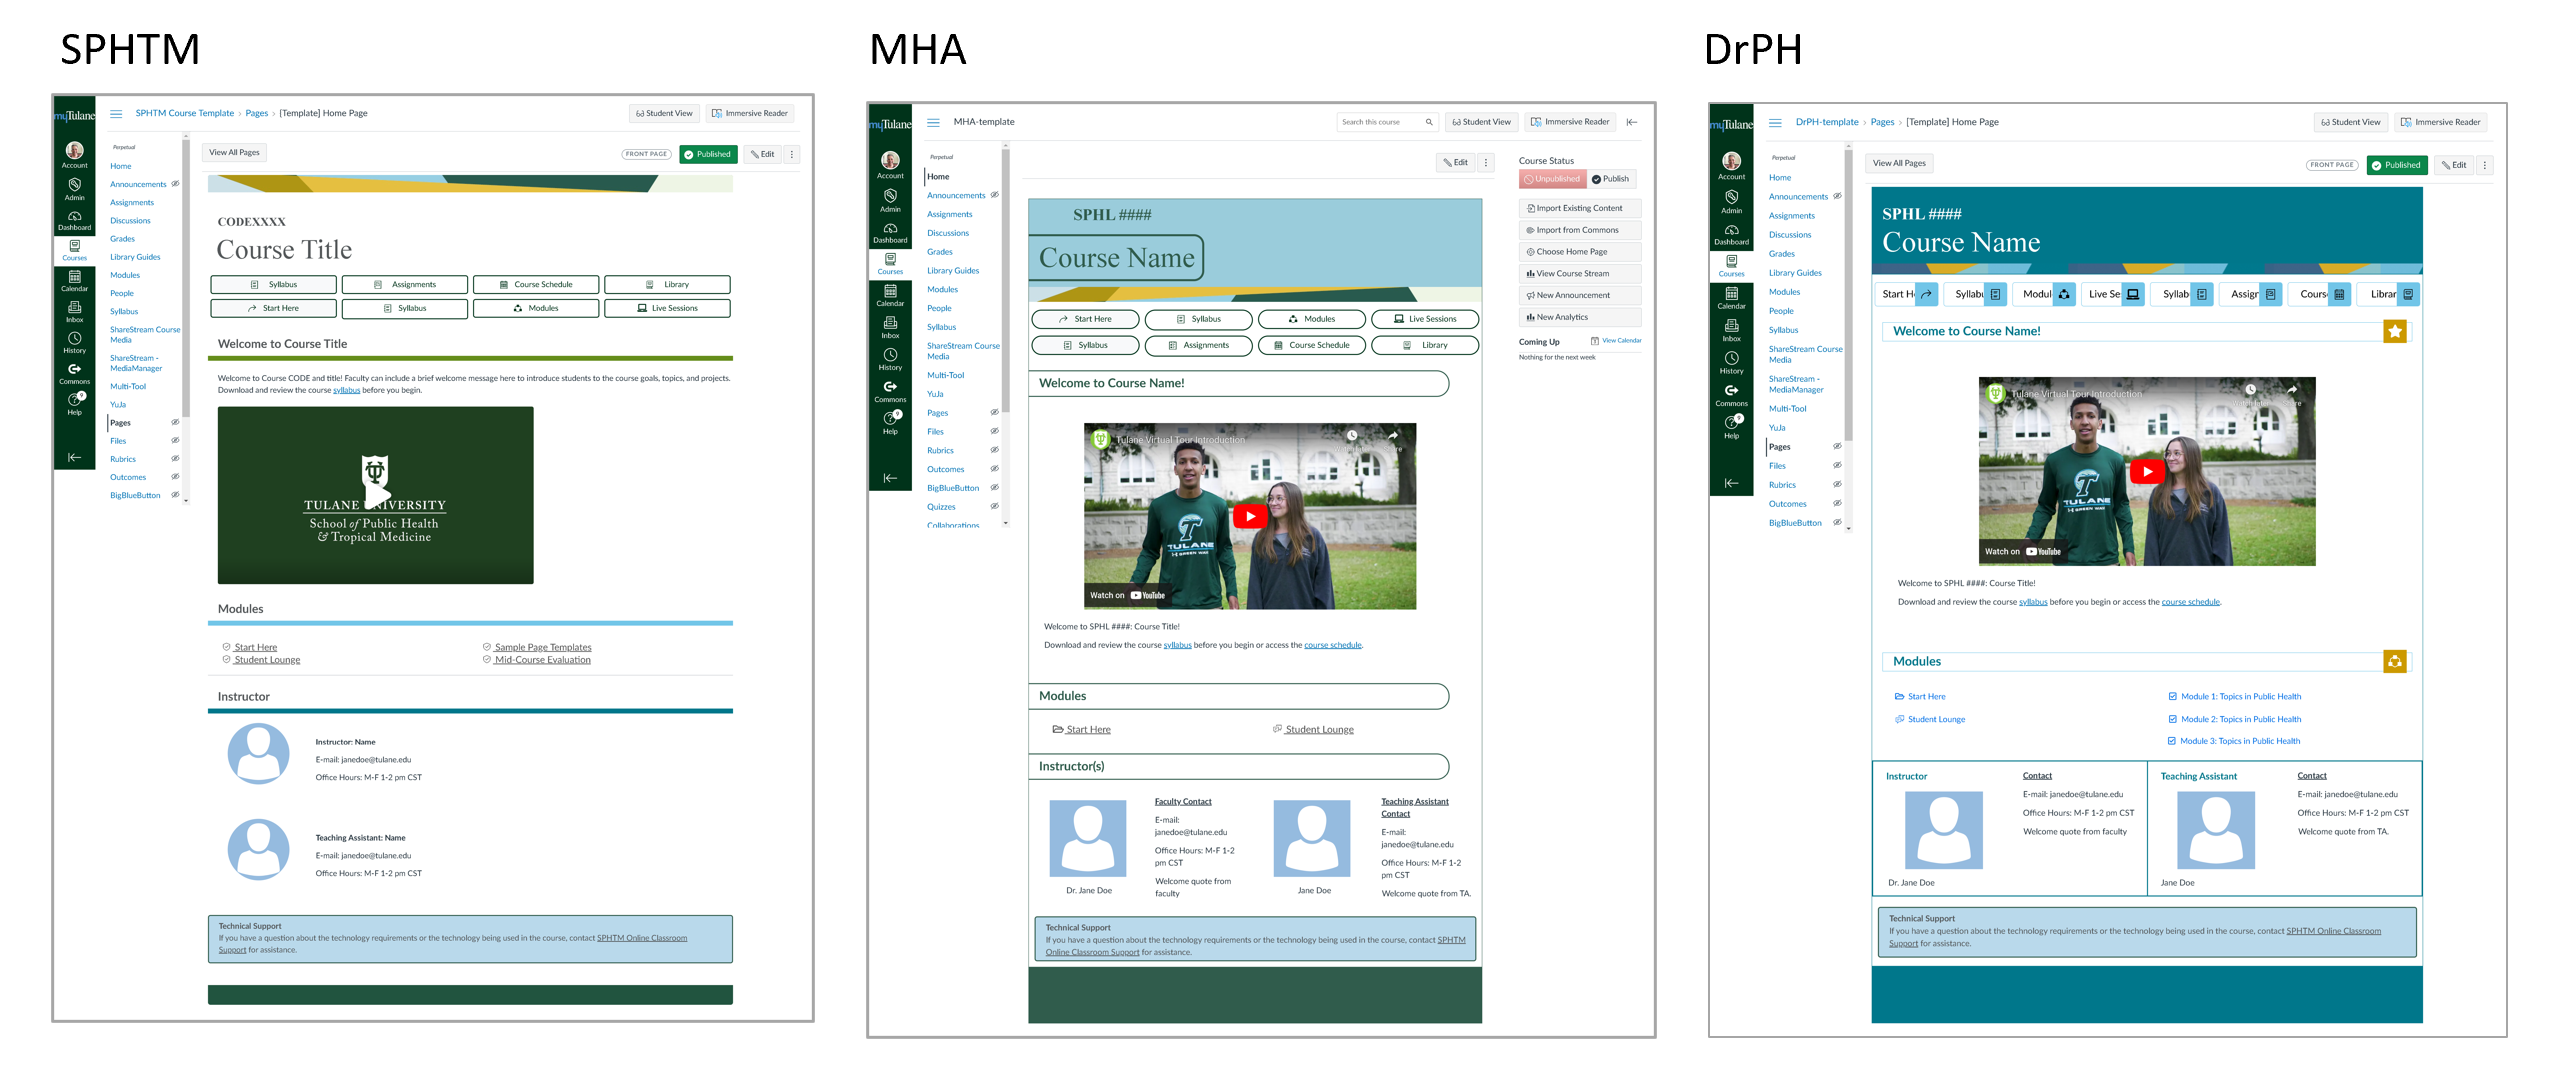The height and width of the screenshot is (1066, 2558).
Task: Play the YouTube video on the MHA home page
Action: 1249,516
